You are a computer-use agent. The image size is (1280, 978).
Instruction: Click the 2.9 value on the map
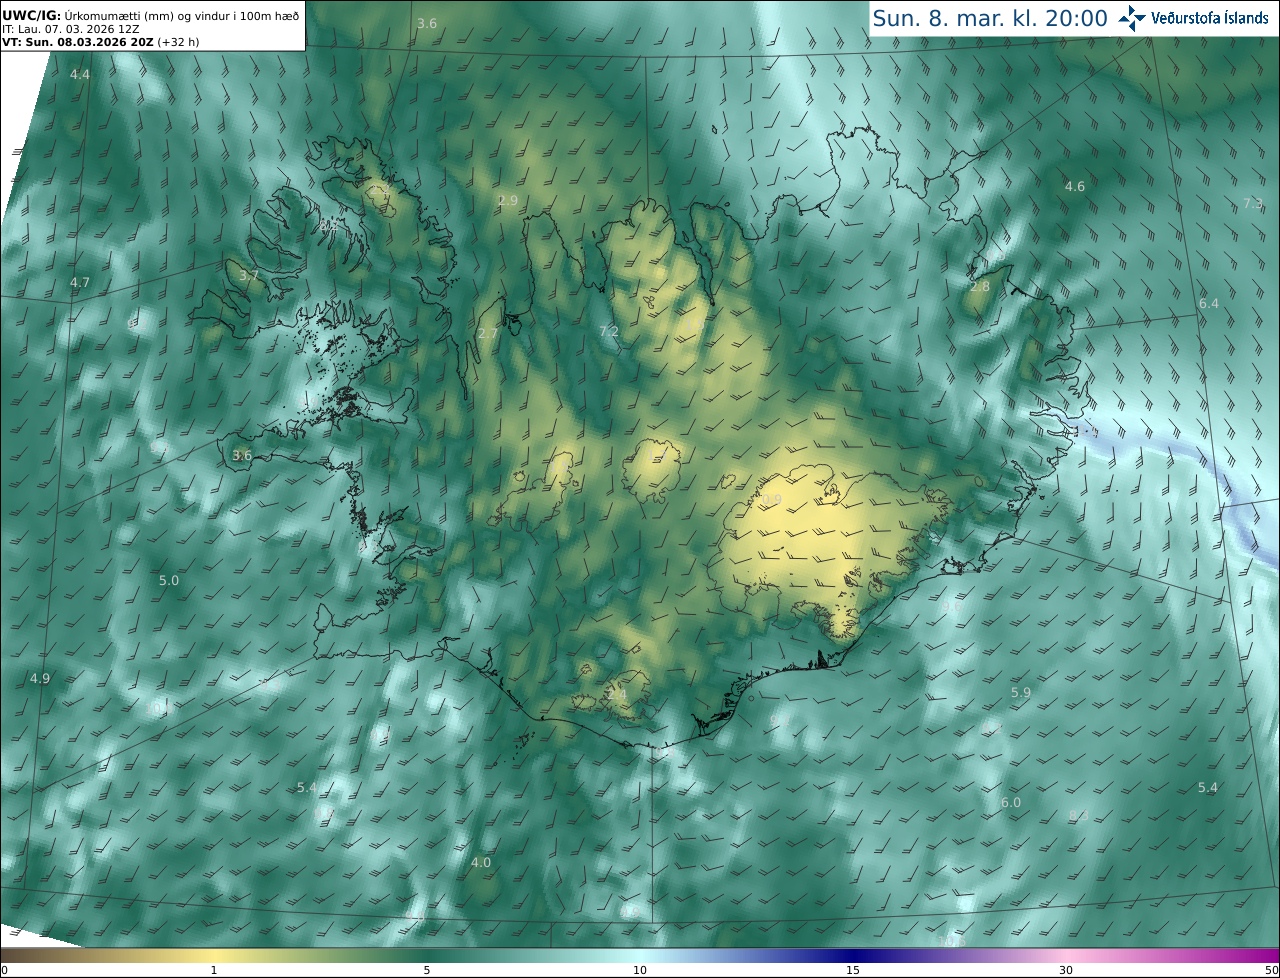point(508,201)
